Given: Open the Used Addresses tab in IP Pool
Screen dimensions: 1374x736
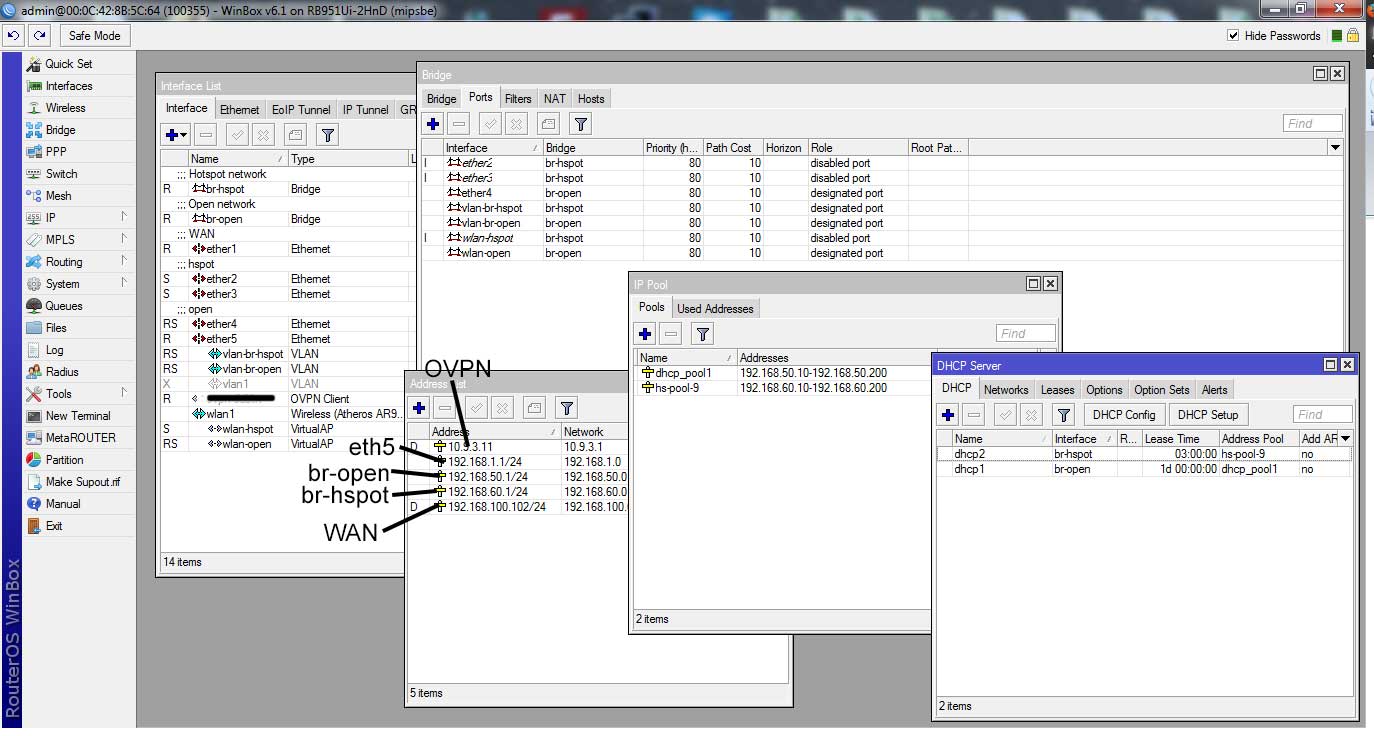Looking at the screenshot, I should click(715, 308).
